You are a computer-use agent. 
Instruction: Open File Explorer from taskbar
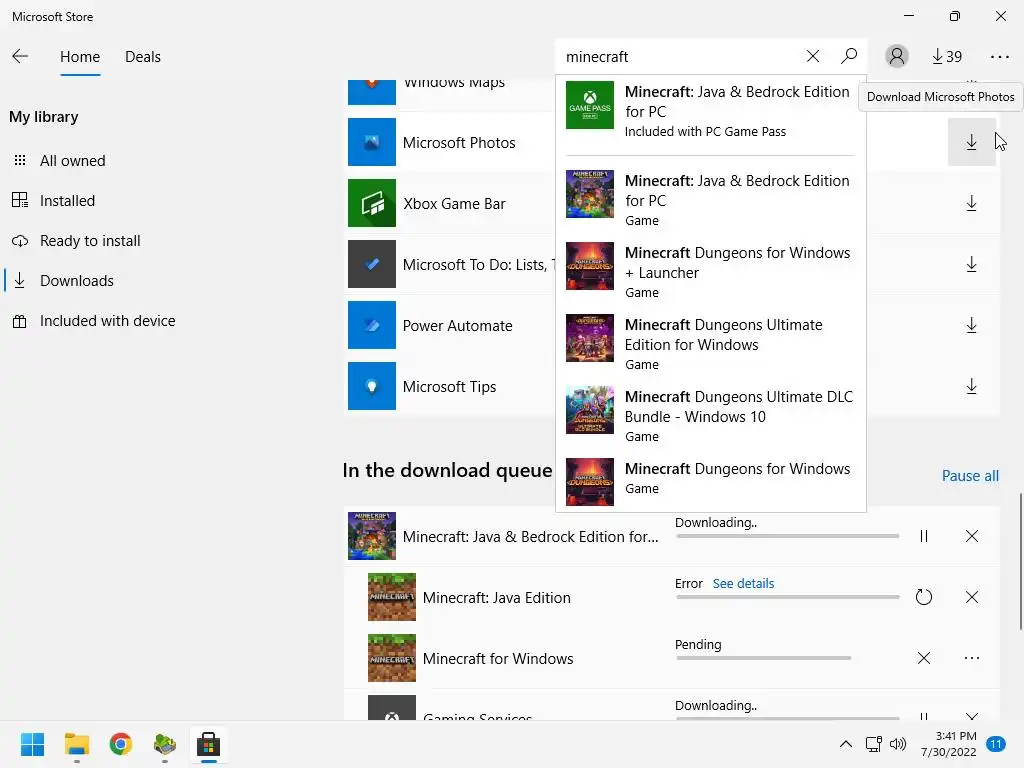tap(76, 744)
